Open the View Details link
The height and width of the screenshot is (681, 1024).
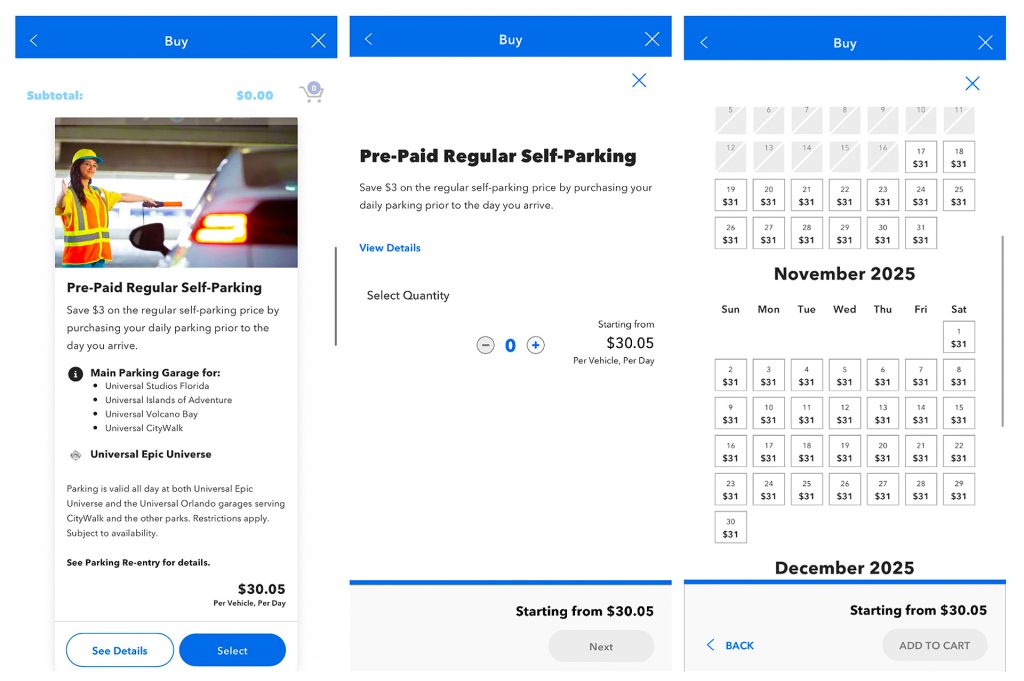pyautogui.click(x=390, y=248)
